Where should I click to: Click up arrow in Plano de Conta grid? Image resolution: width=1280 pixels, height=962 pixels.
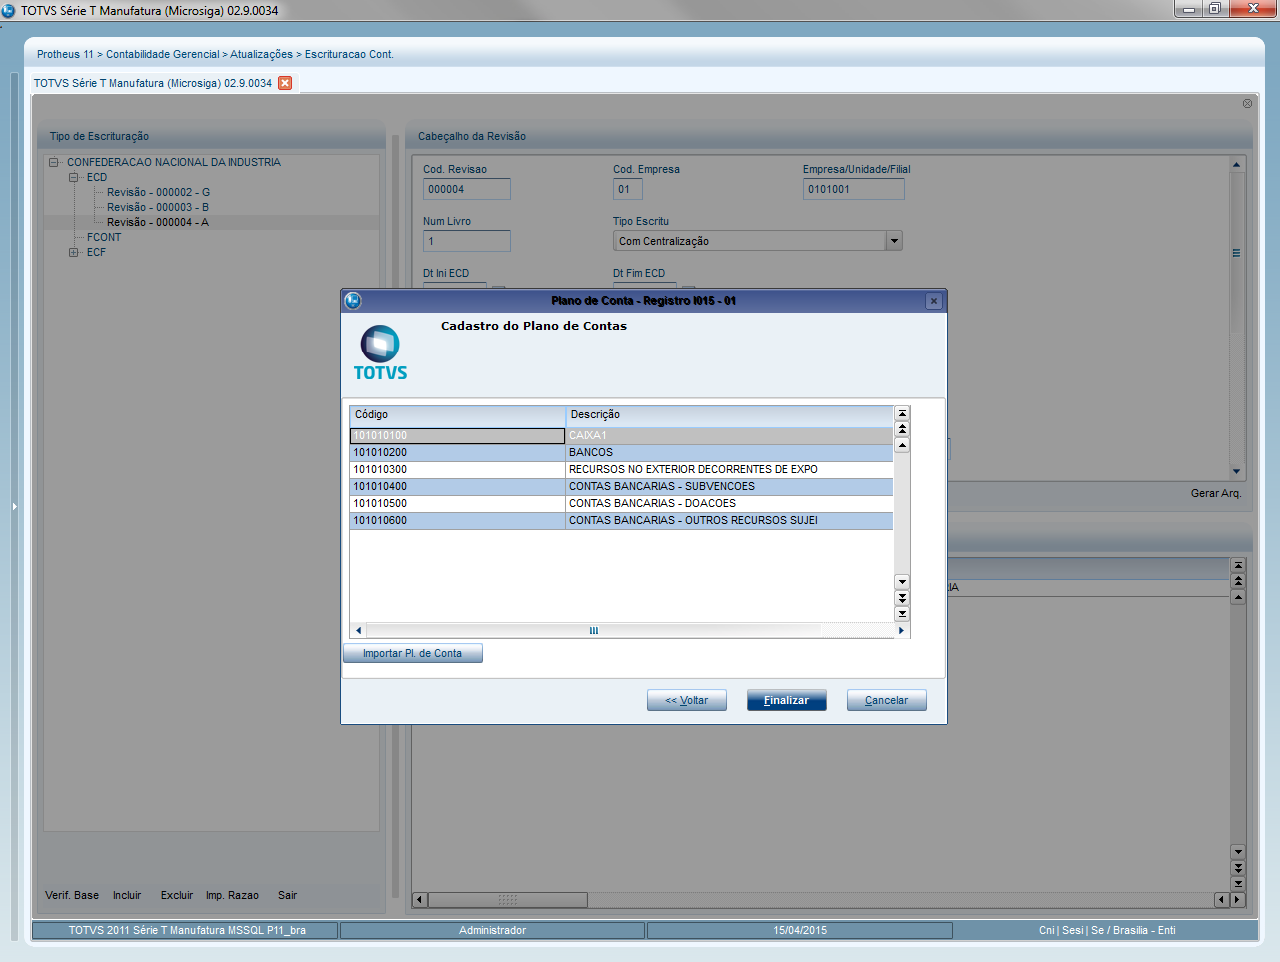click(x=902, y=445)
